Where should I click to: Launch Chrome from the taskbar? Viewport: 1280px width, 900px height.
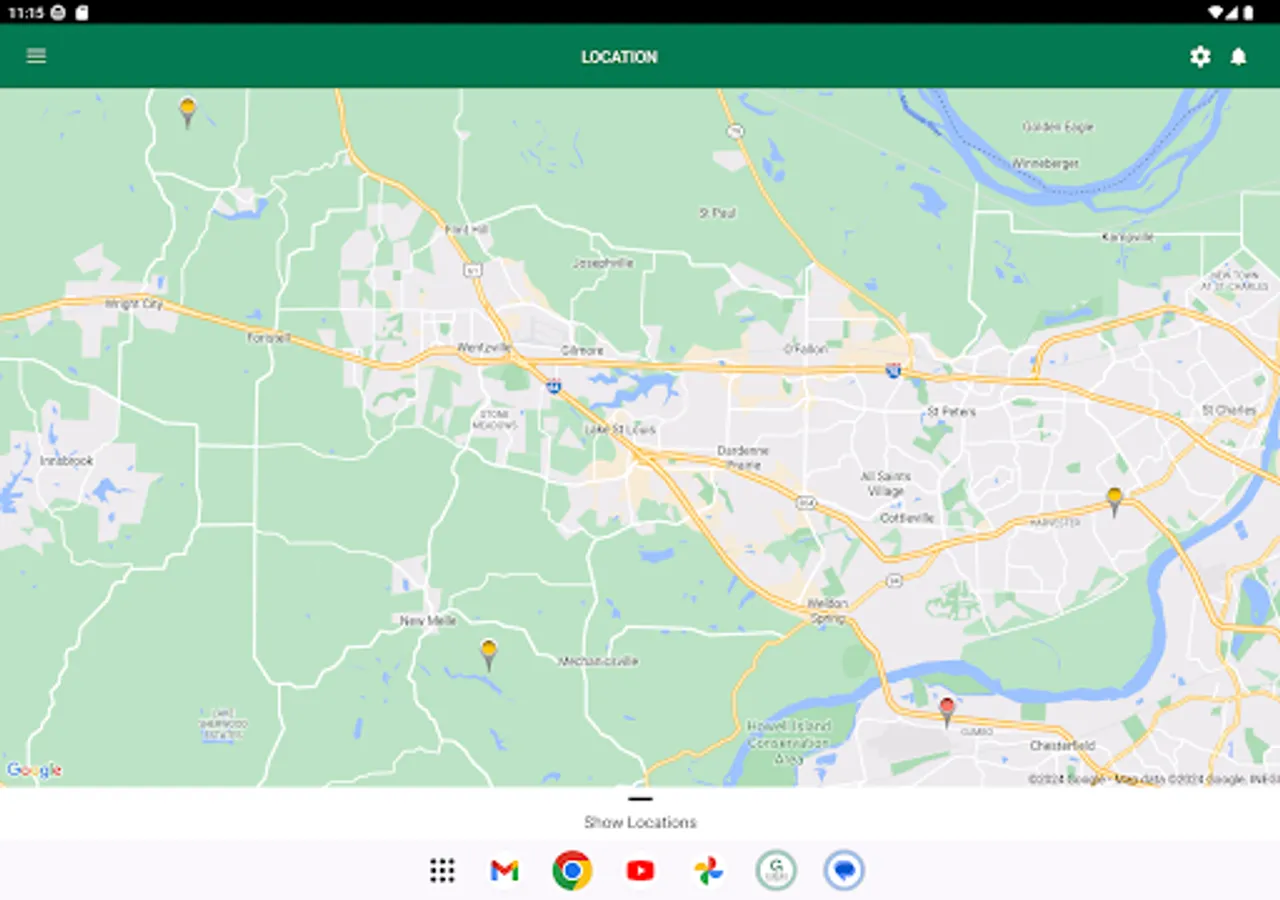(571, 870)
